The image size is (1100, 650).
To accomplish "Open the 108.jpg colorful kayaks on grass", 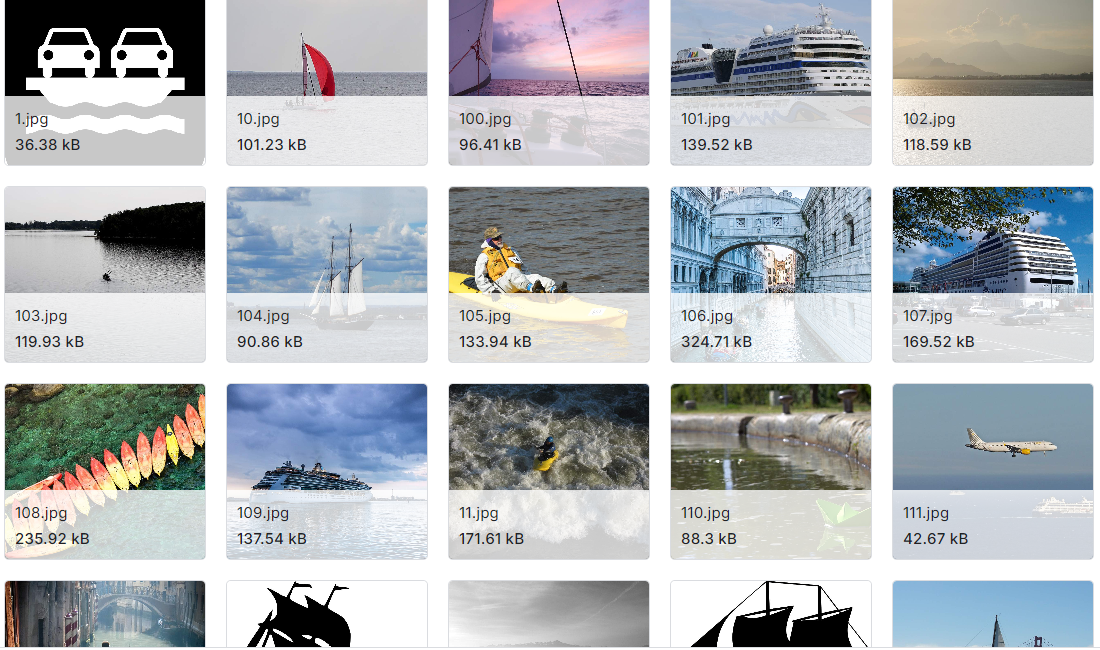I will tap(105, 471).
